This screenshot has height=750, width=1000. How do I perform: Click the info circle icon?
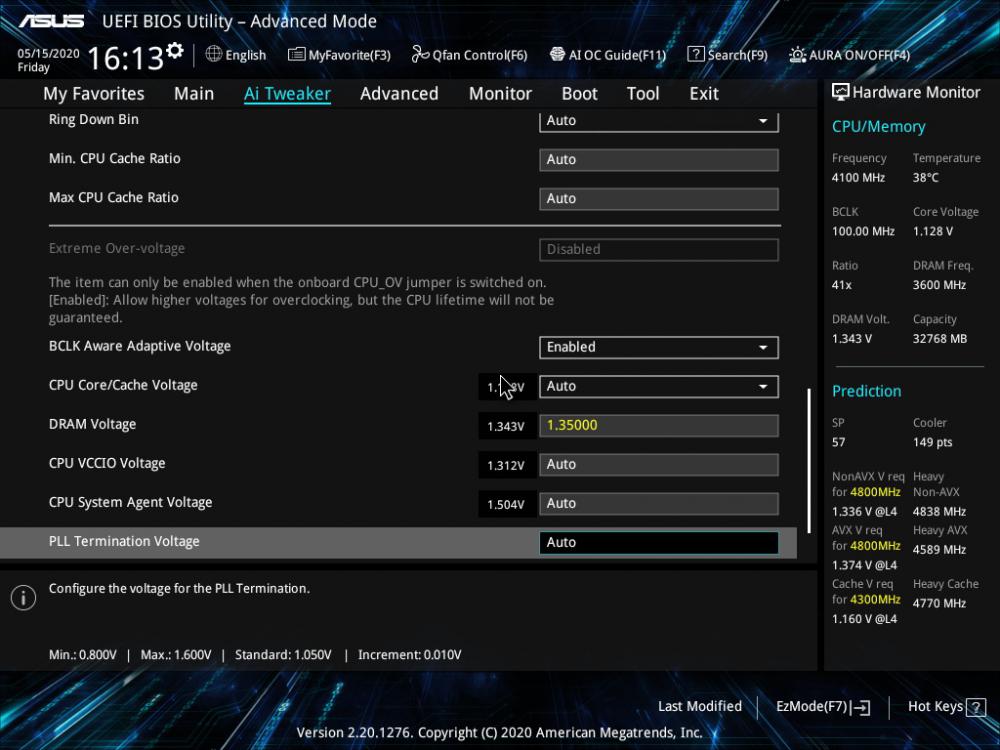click(24, 598)
